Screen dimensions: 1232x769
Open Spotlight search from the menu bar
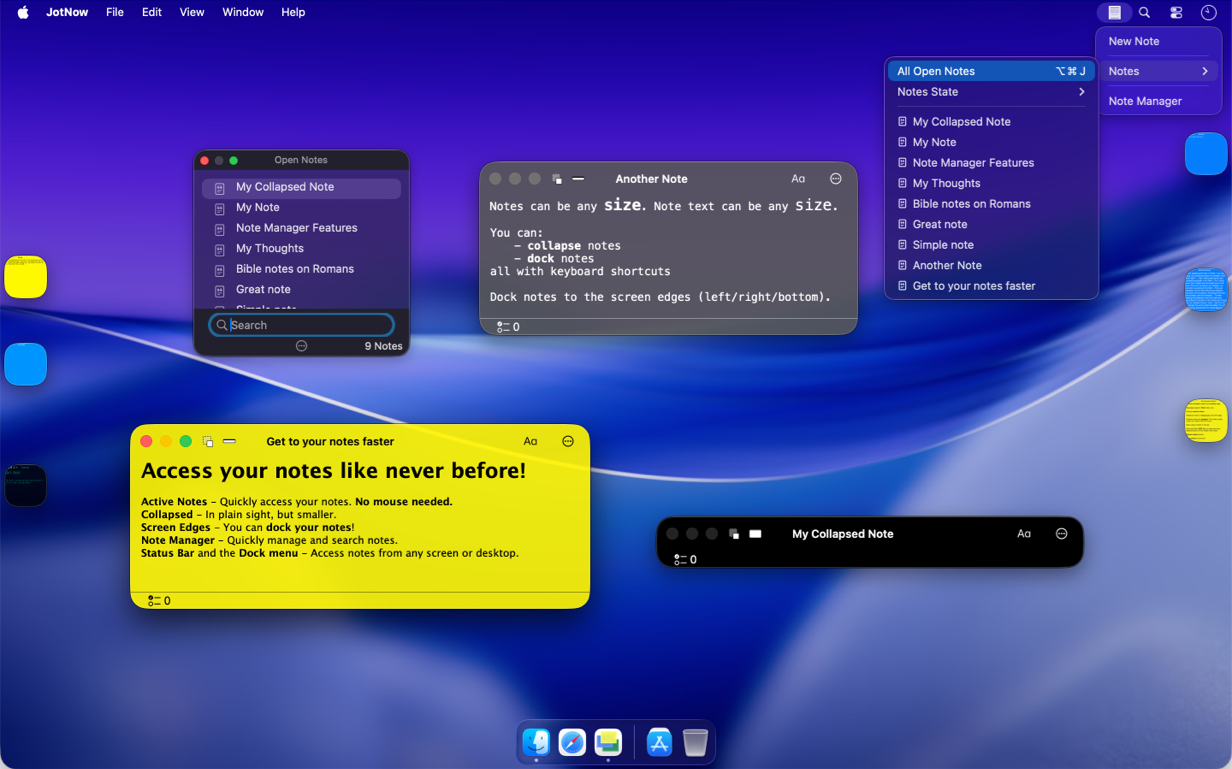coord(1144,12)
